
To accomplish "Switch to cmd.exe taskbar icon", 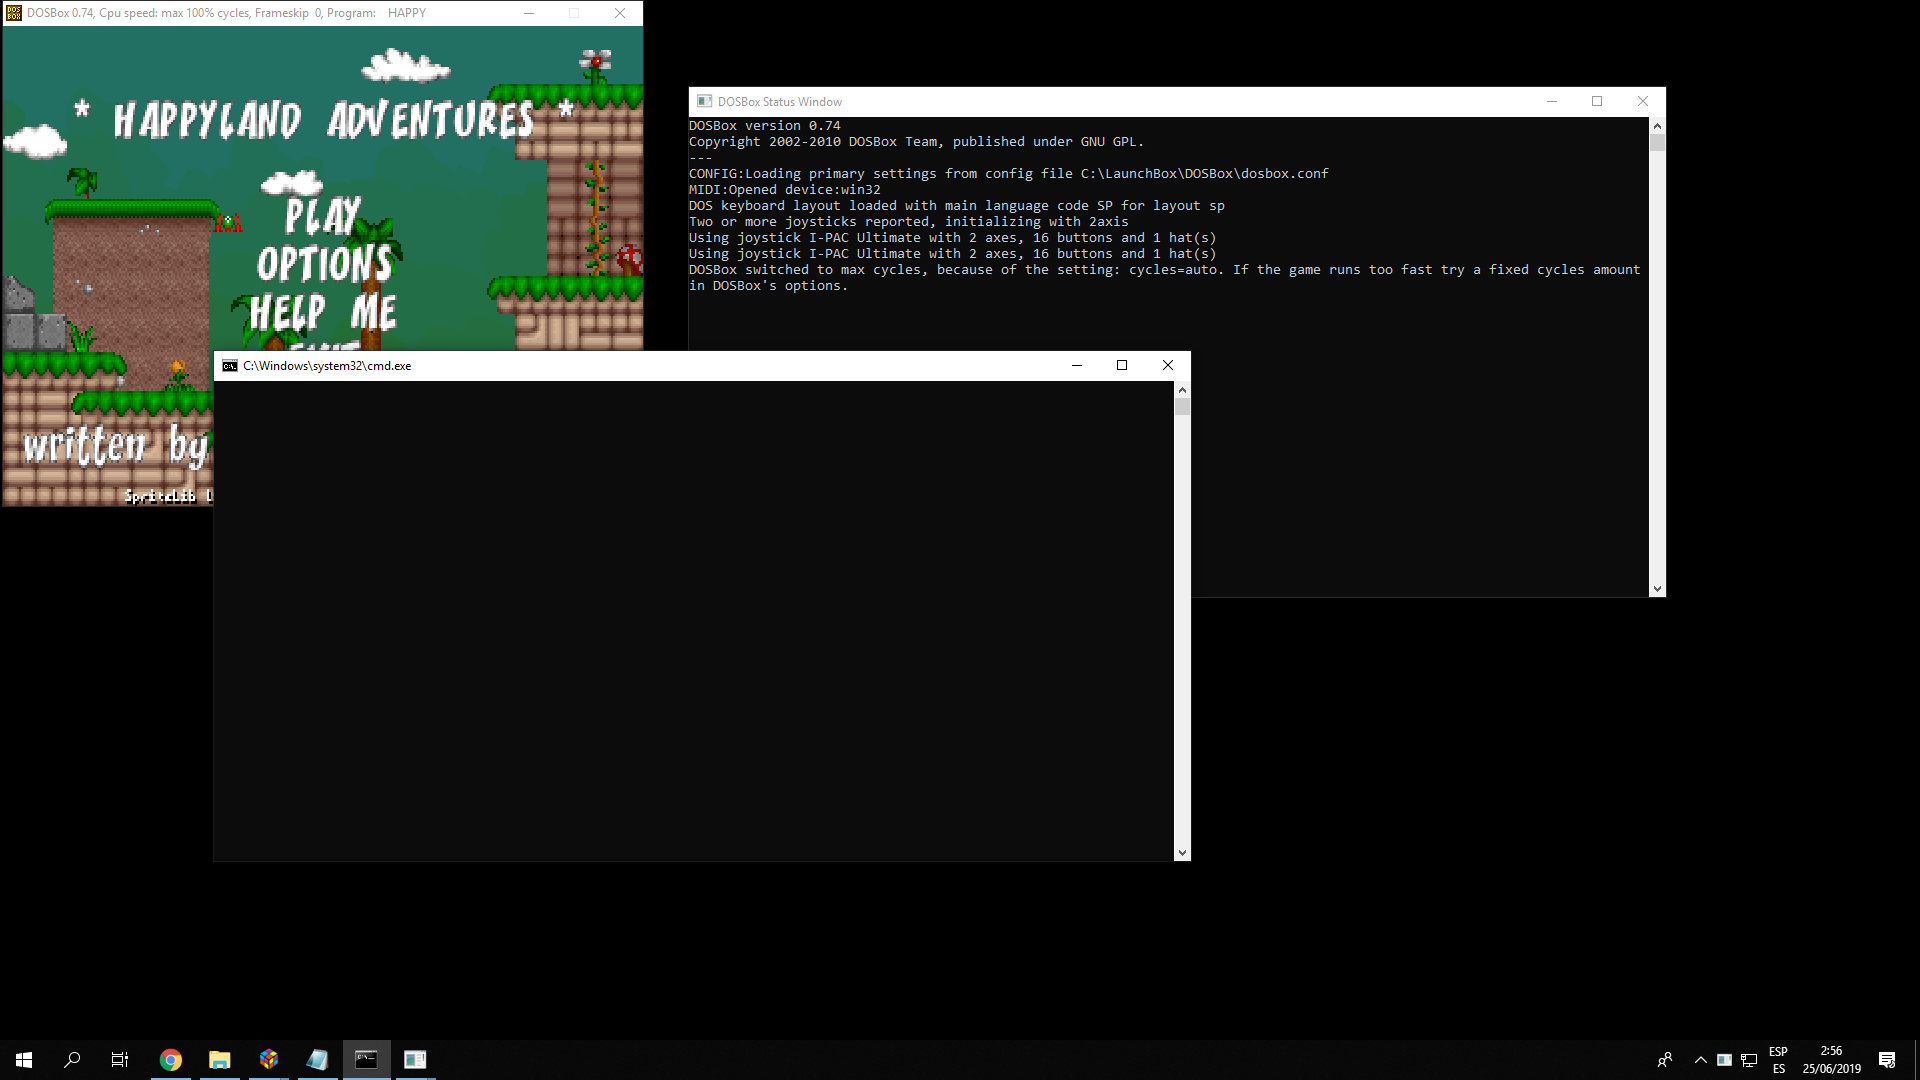I will pyautogui.click(x=367, y=1060).
